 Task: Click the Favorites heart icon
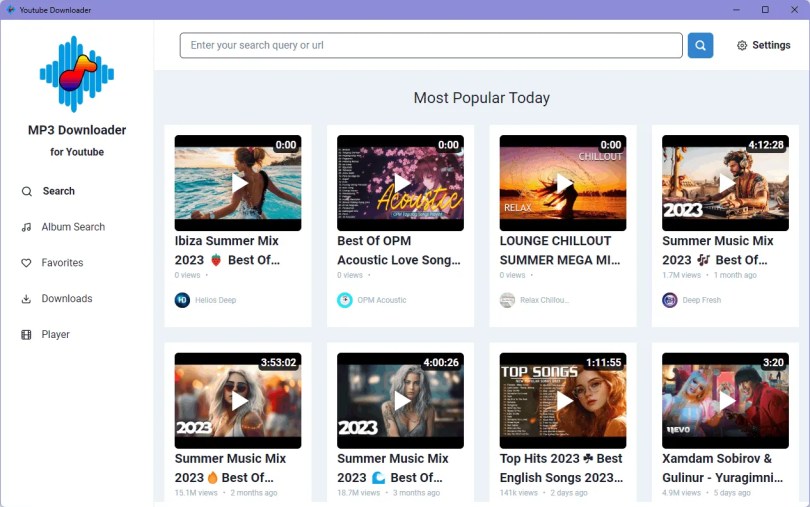point(26,263)
